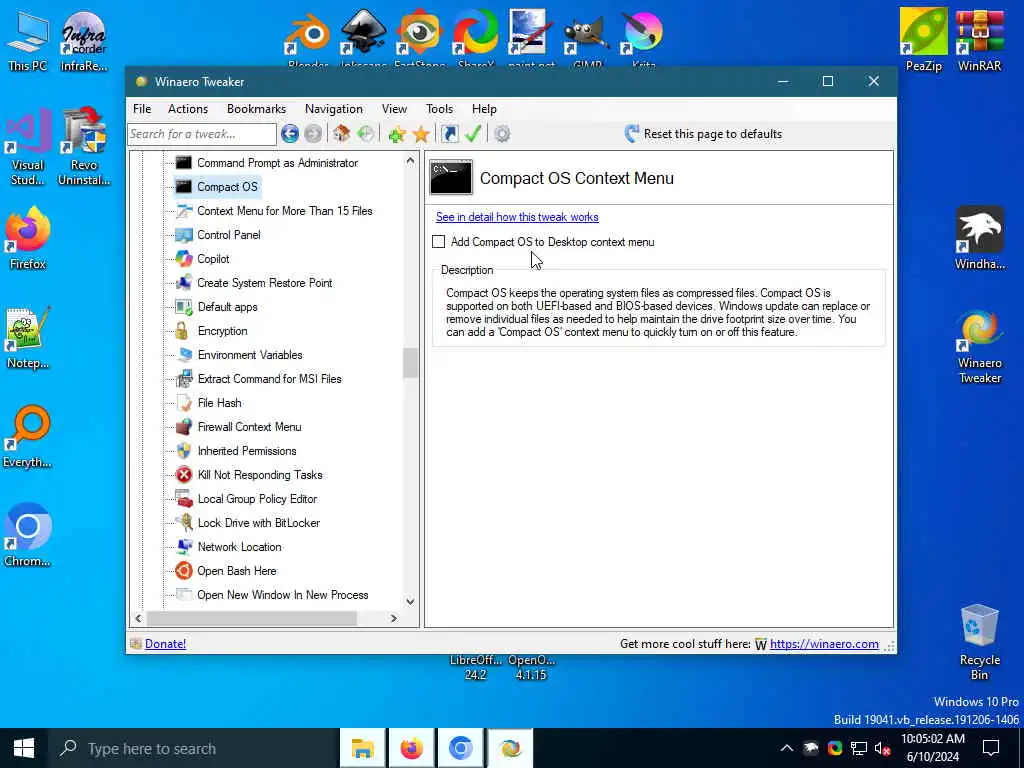
Task: Click the Search for a tweak input field
Action: pos(202,134)
